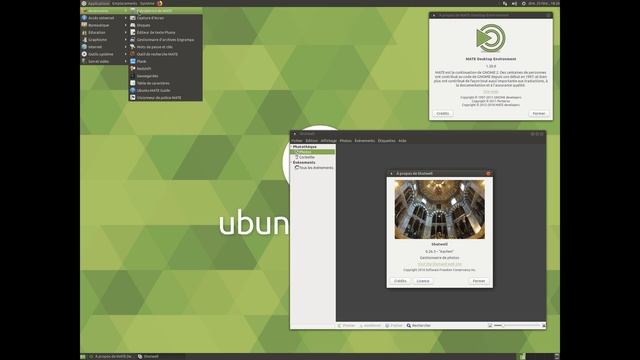
Task: Expand the Bureautique submenu
Action: click(x=105, y=25)
